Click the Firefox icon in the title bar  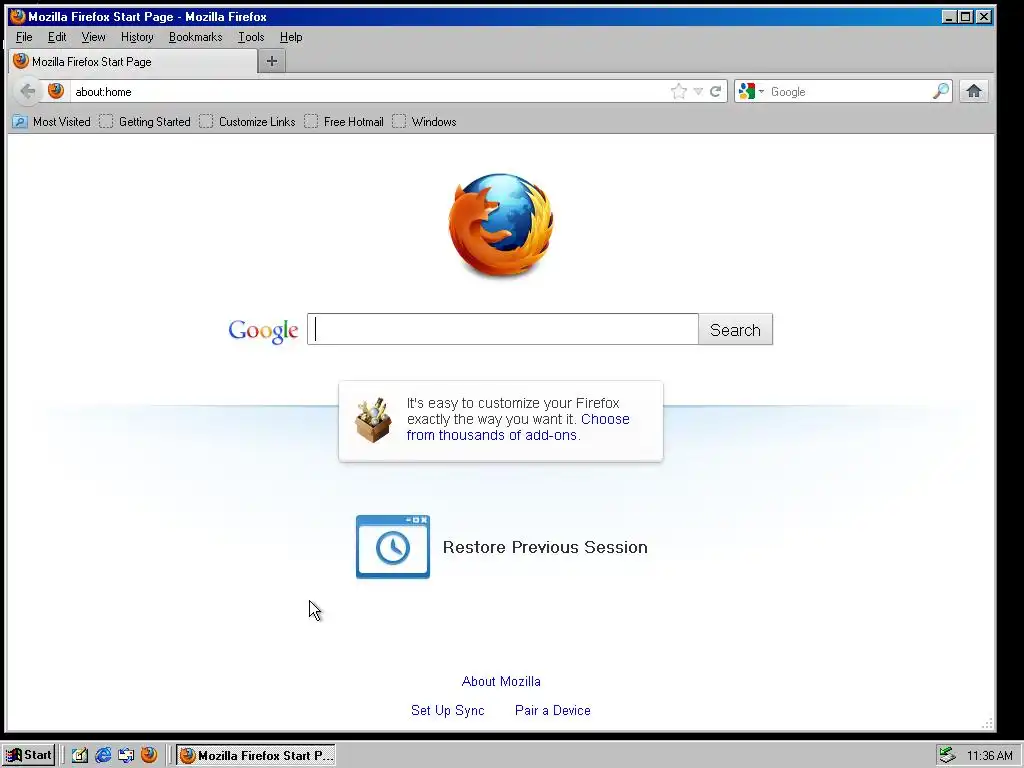click(x=18, y=16)
